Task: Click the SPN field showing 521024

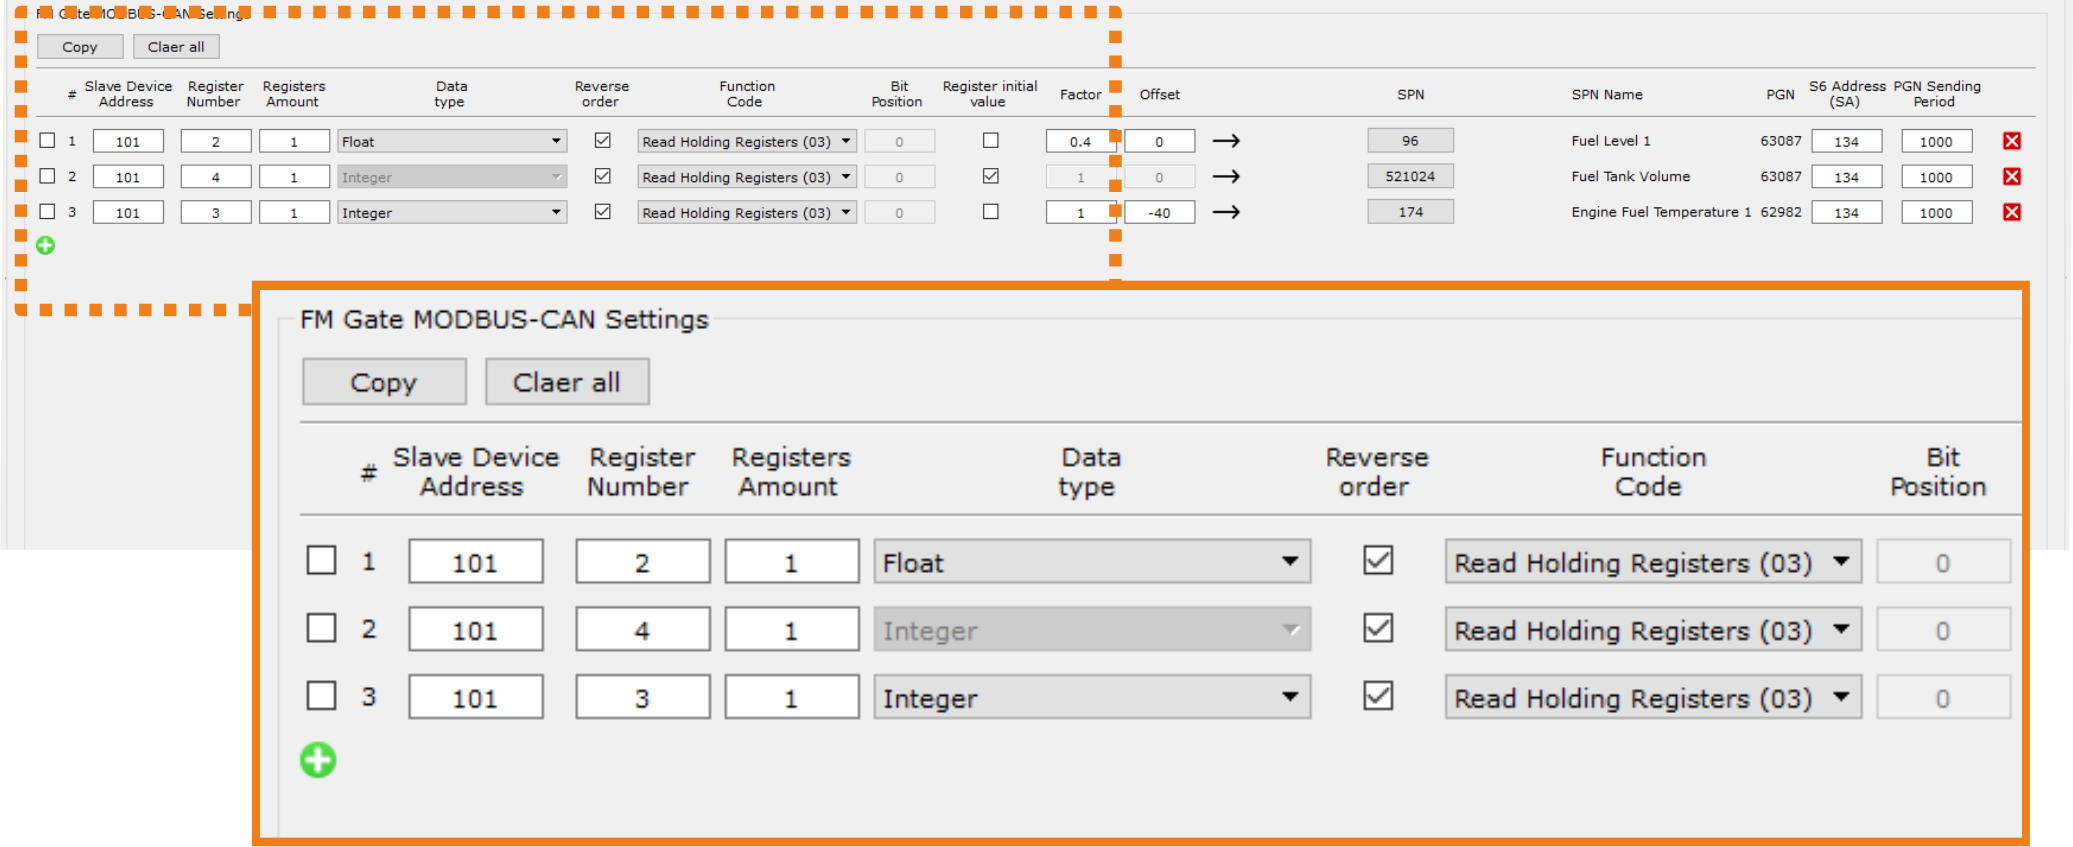Action: pos(1410,176)
